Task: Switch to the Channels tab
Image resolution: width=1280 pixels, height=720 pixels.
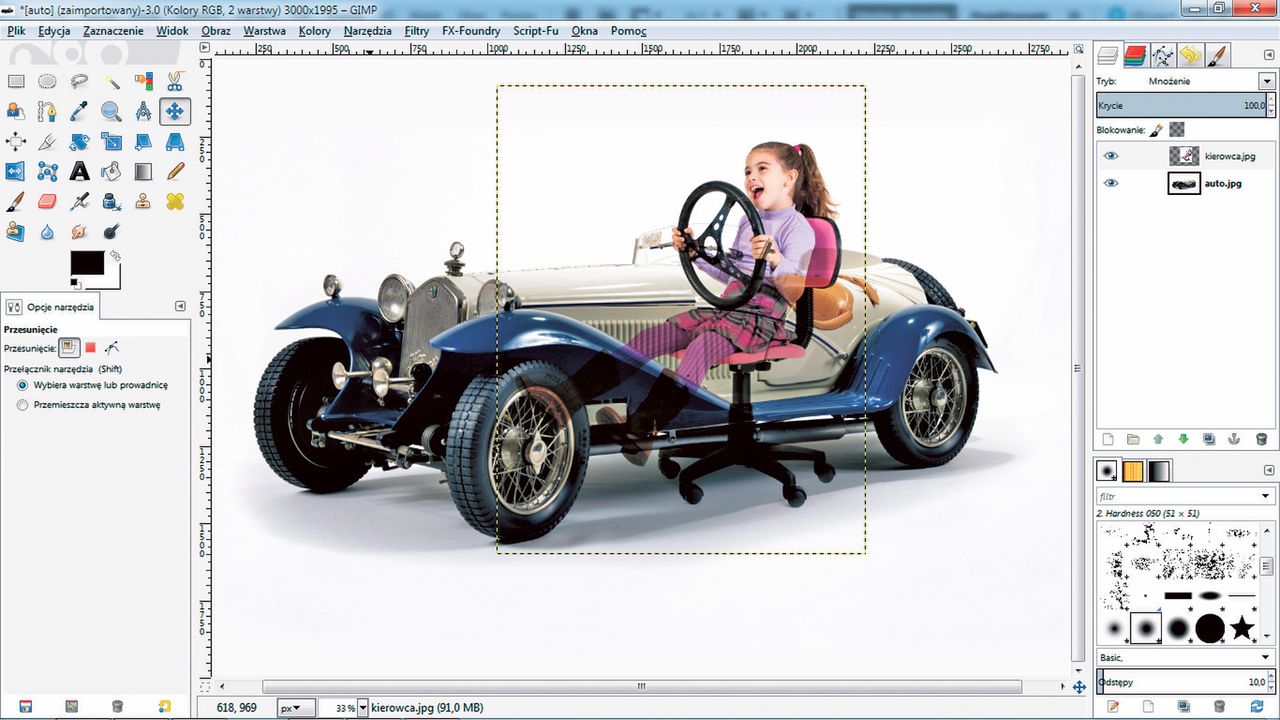Action: coord(1135,55)
